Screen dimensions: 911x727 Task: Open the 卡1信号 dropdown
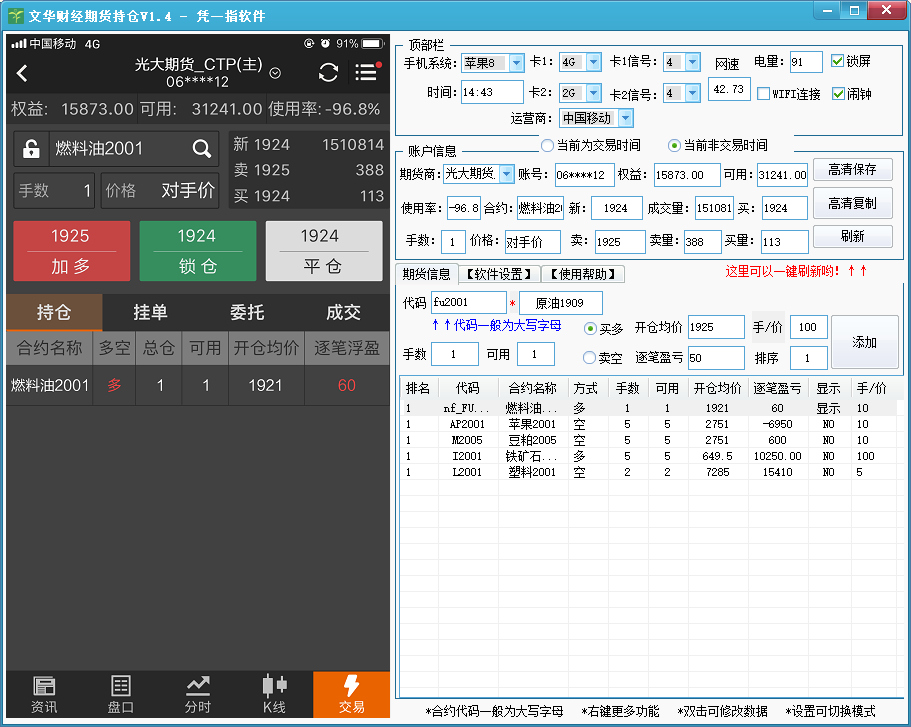tap(692, 62)
